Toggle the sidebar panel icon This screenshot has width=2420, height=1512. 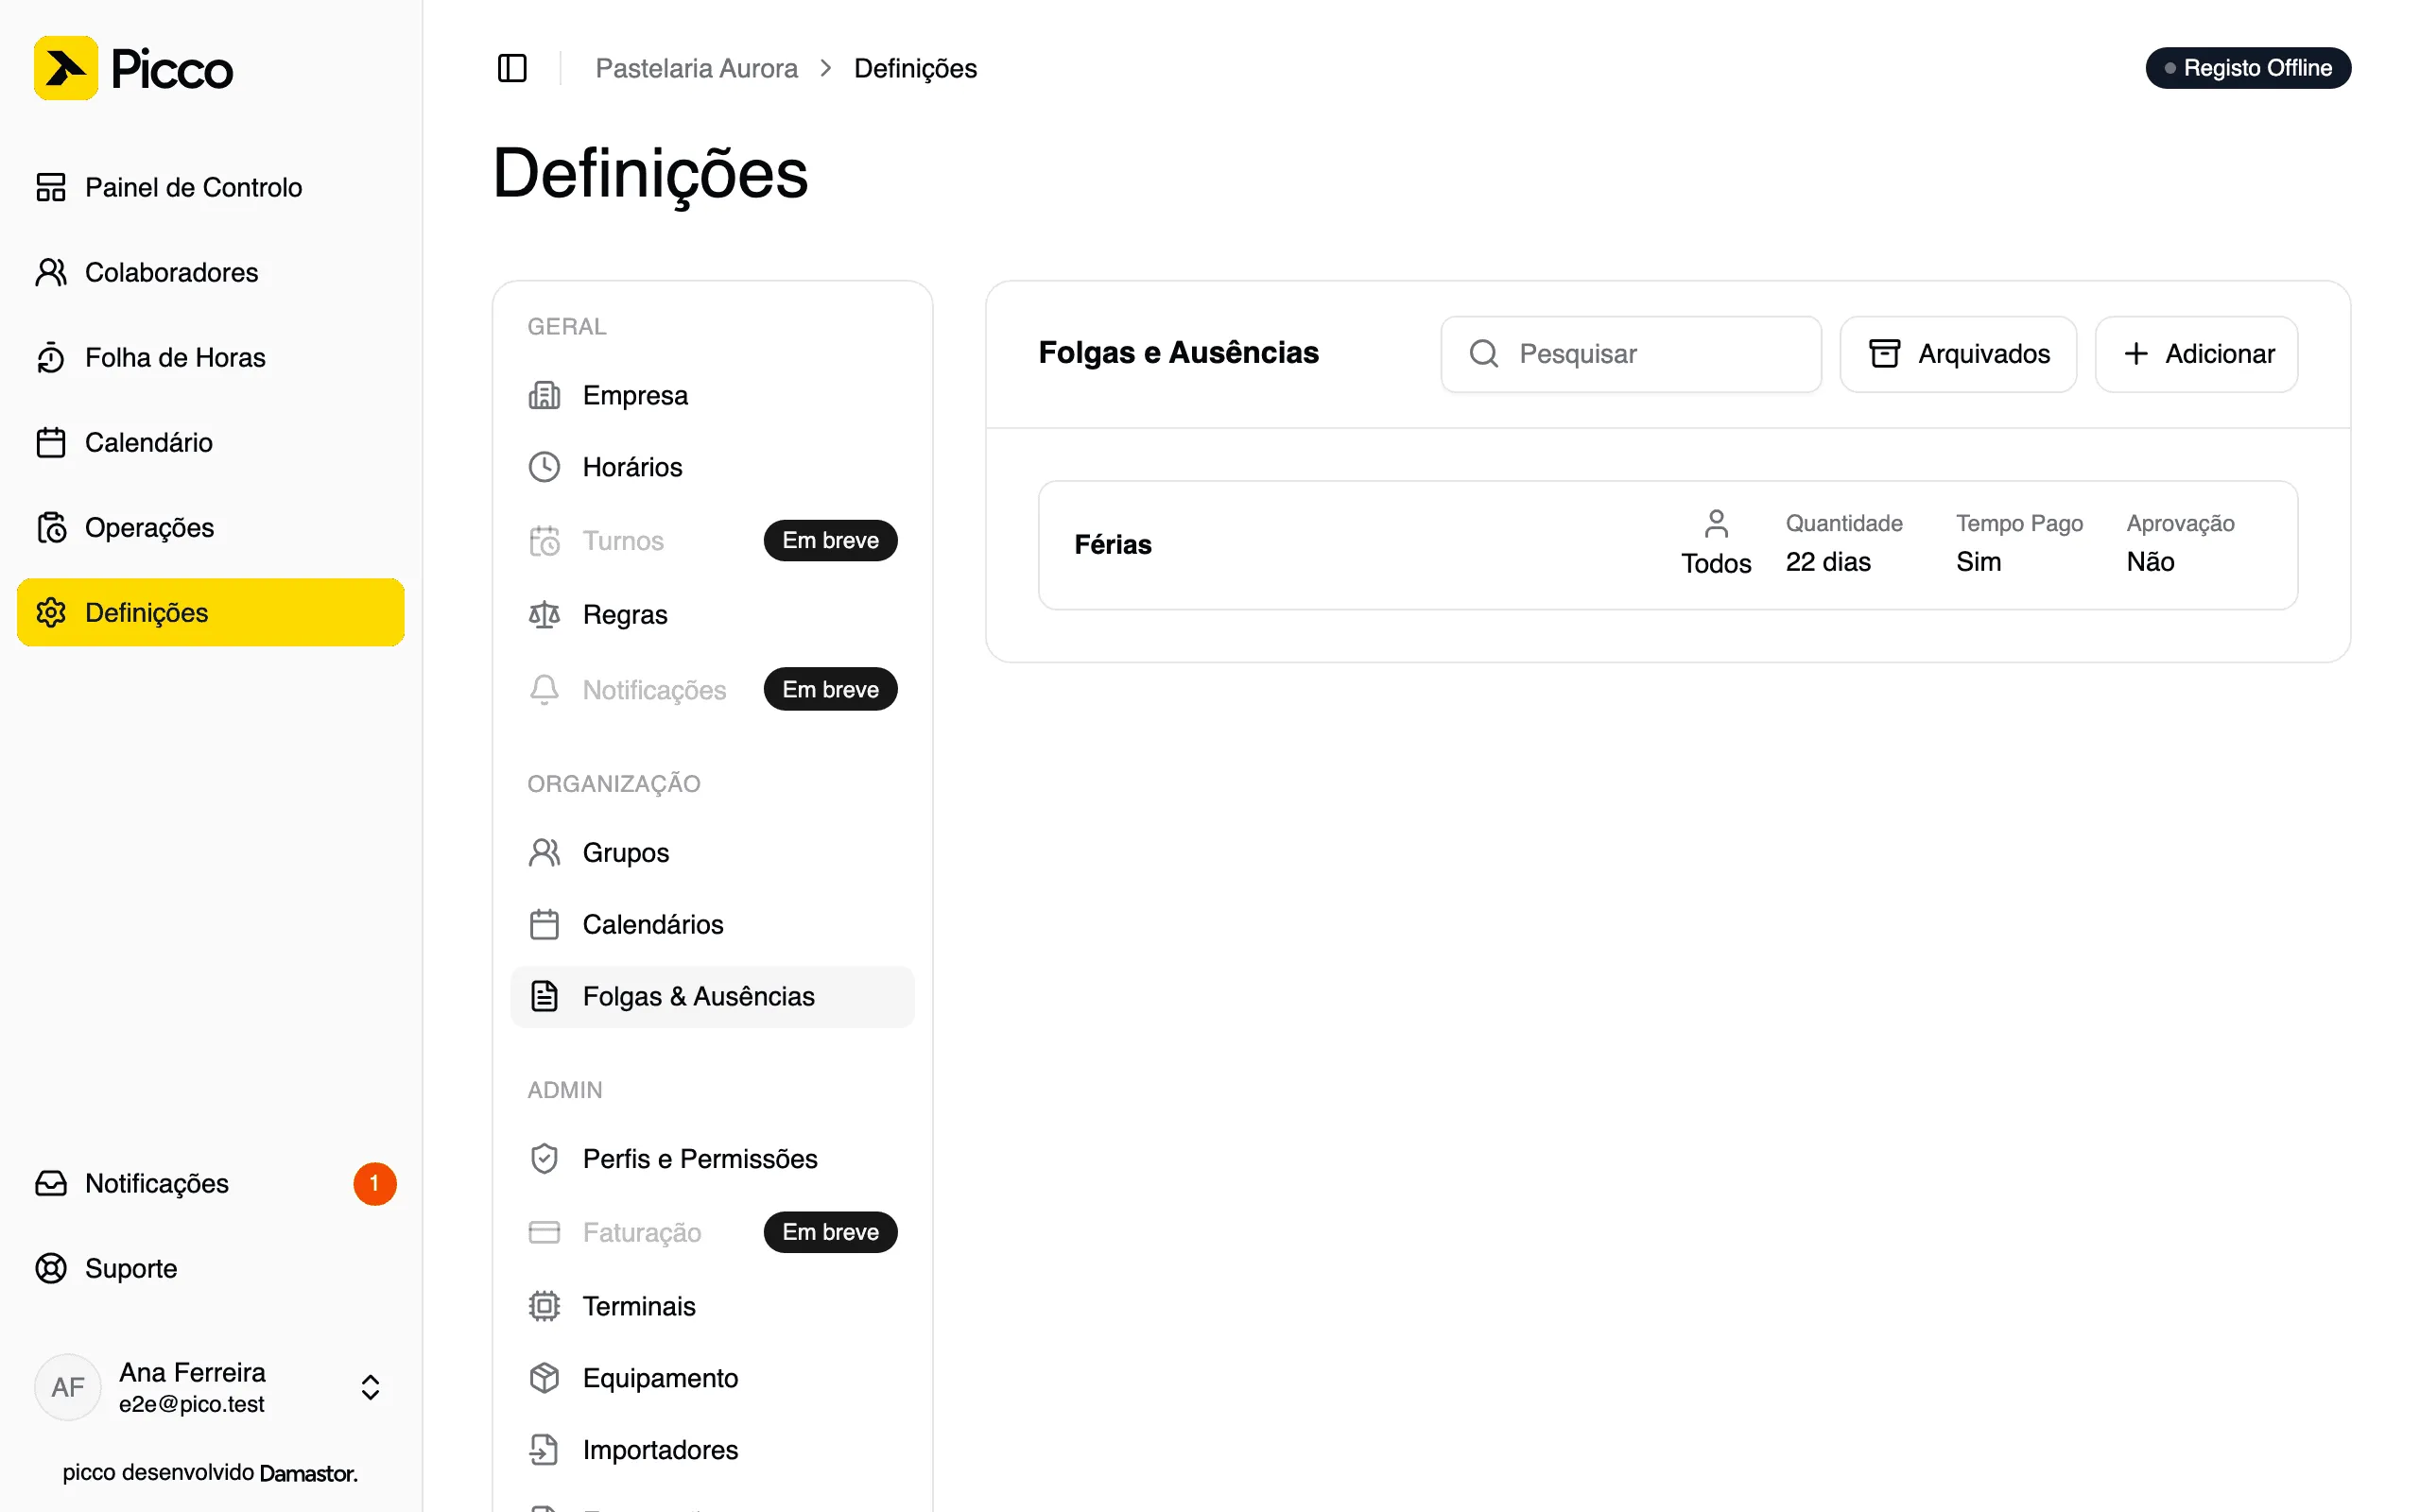(x=512, y=68)
